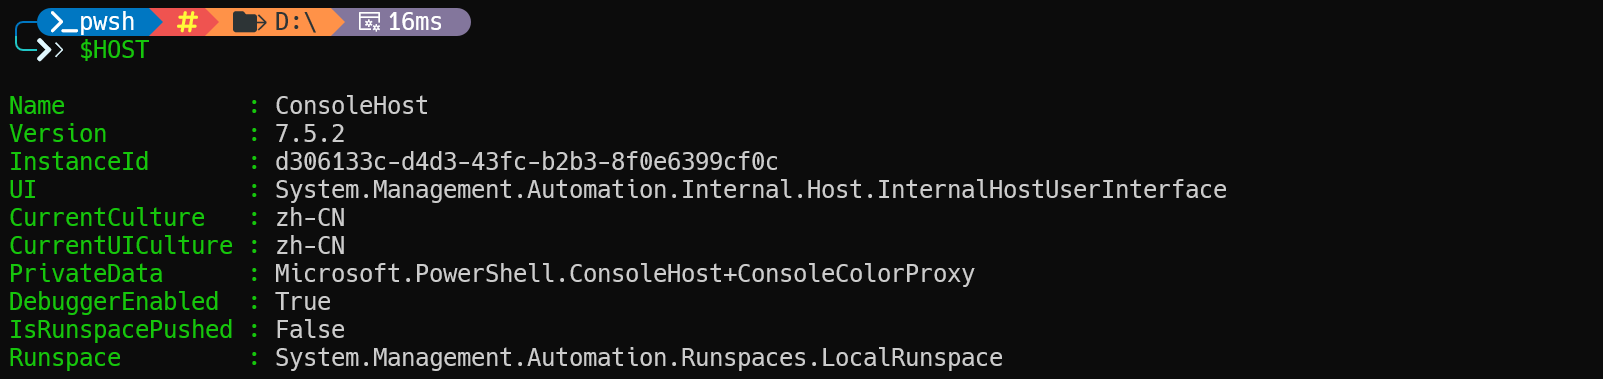1603x379 pixels.
Task: Click the 16ms duration text
Action: tap(415, 22)
